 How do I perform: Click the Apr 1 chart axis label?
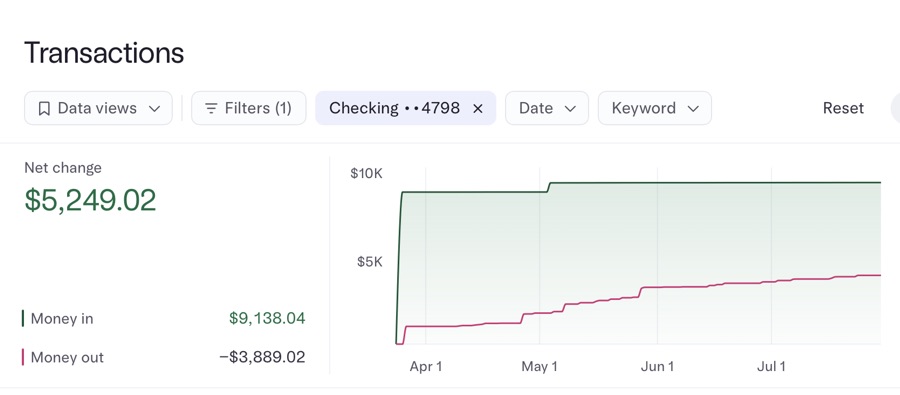pyautogui.click(x=426, y=367)
